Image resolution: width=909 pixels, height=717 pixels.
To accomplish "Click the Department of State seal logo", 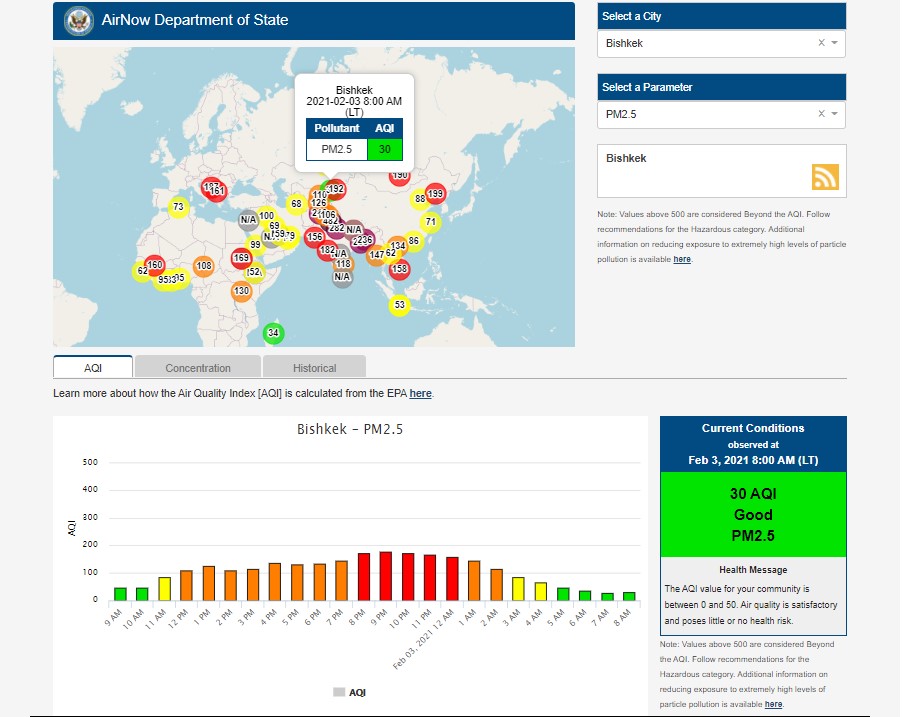I will 77,20.
